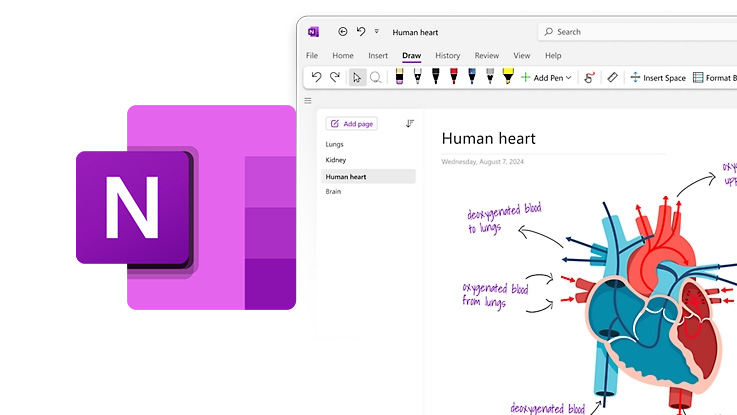Toggle the navigation pane hamburger icon
This screenshot has width=737, height=415.
(x=308, y=101)
